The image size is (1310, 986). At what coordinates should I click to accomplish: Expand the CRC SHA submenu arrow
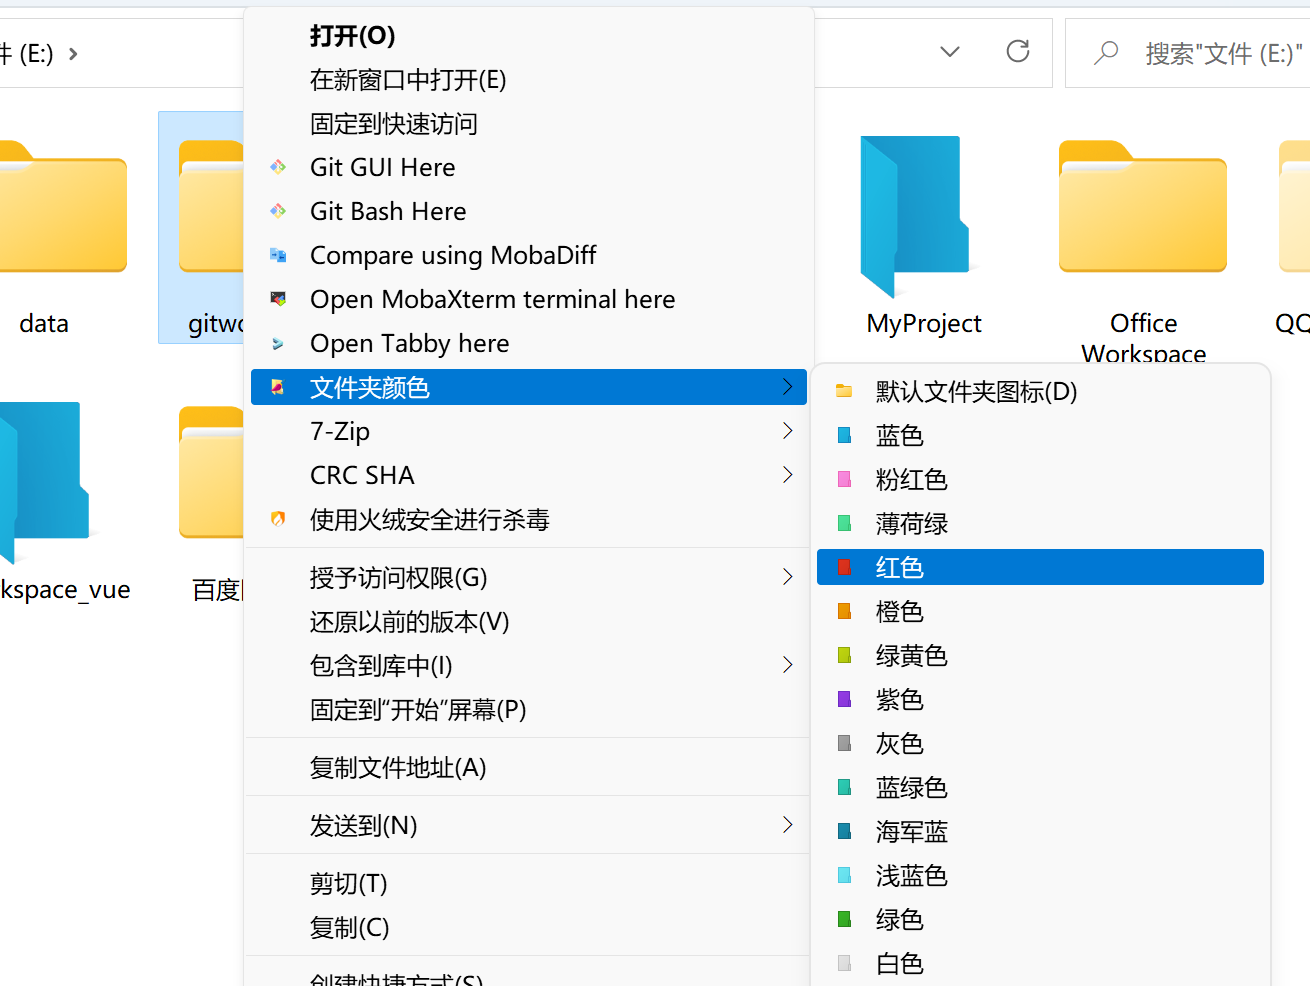pyautogui.click(x=788, y=475)
